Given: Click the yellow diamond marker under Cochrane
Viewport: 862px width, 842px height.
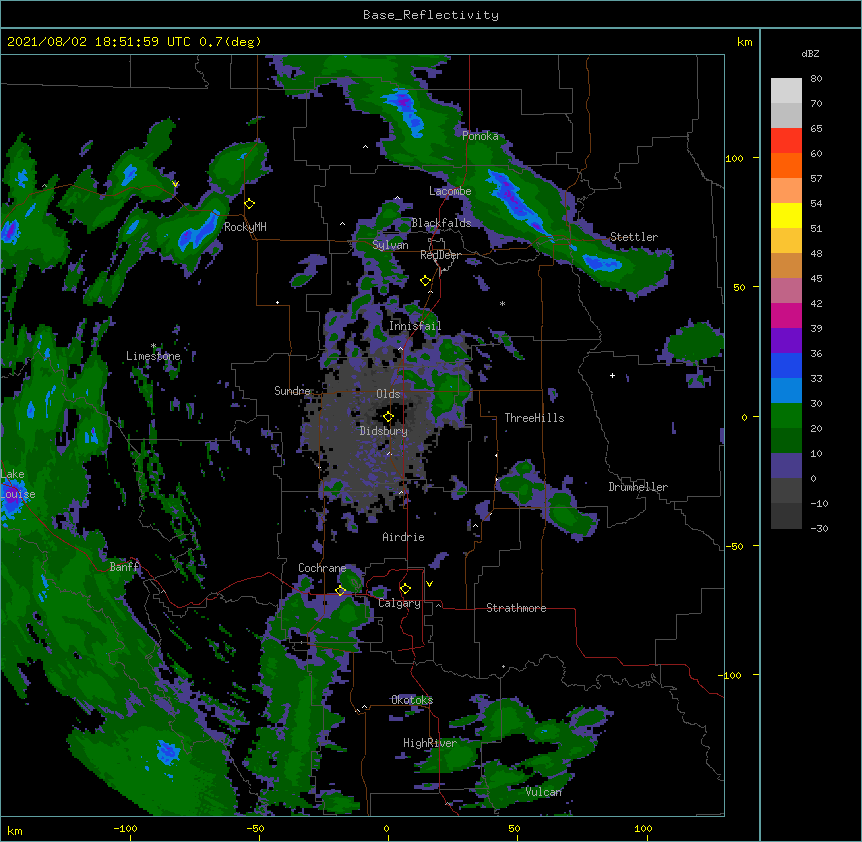Looking at the screenshot, I should click(340, 591).
